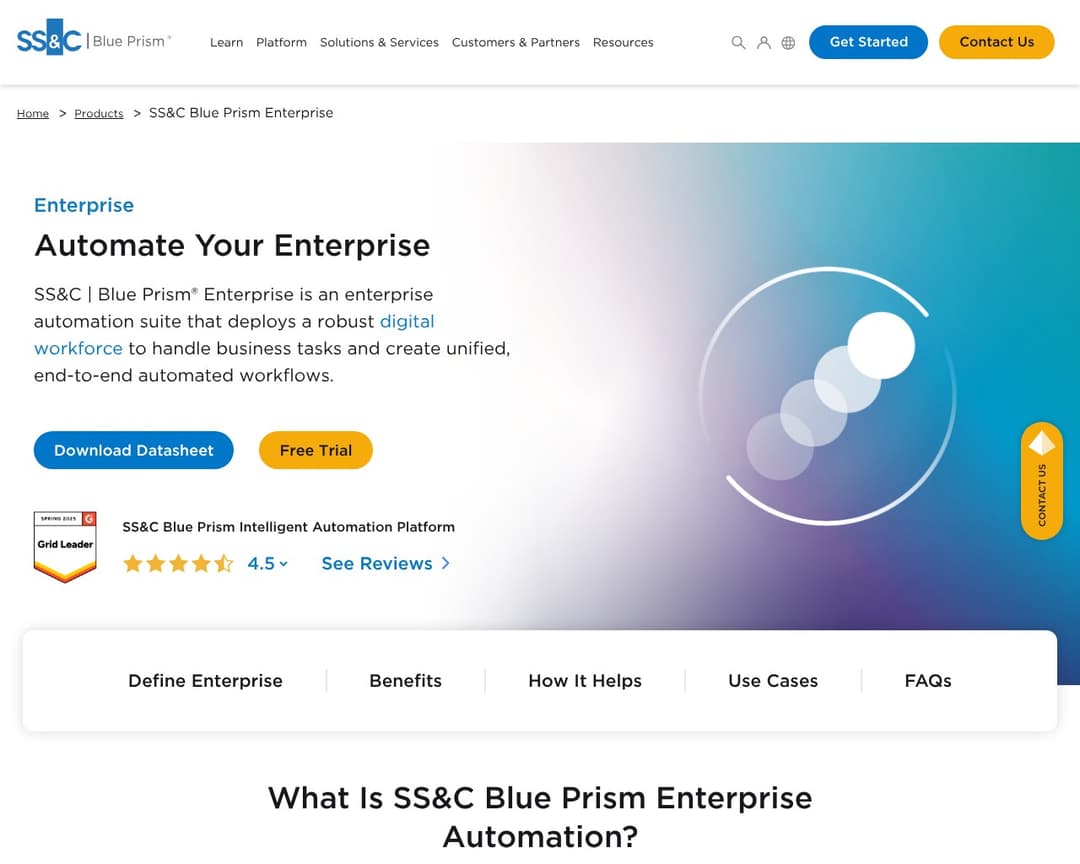Open the Resources dropdown menu
This screenshot has height=864, width=1080.
click(623, 43)
